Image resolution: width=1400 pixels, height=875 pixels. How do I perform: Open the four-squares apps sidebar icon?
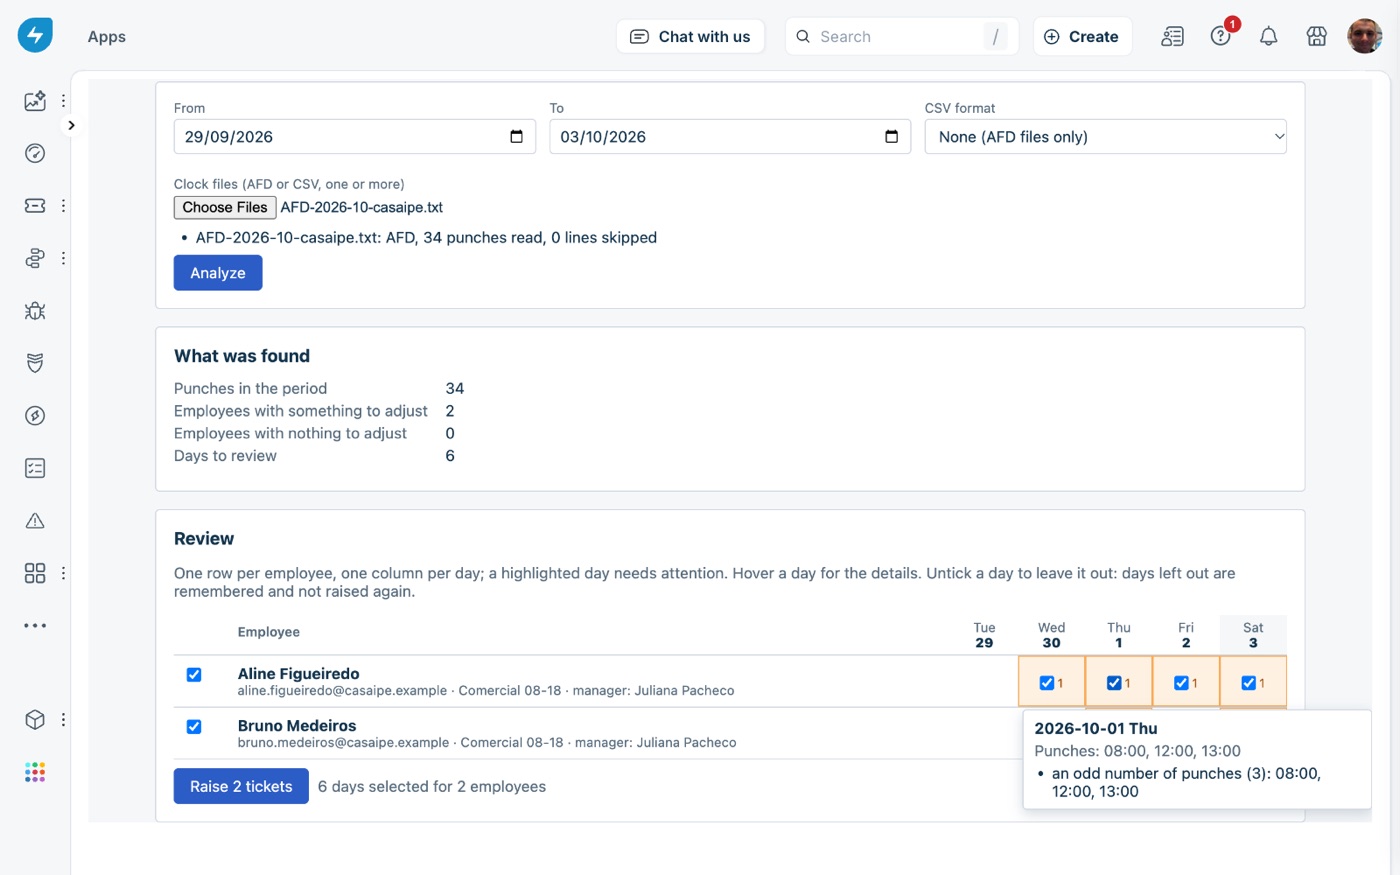point(35,573)
